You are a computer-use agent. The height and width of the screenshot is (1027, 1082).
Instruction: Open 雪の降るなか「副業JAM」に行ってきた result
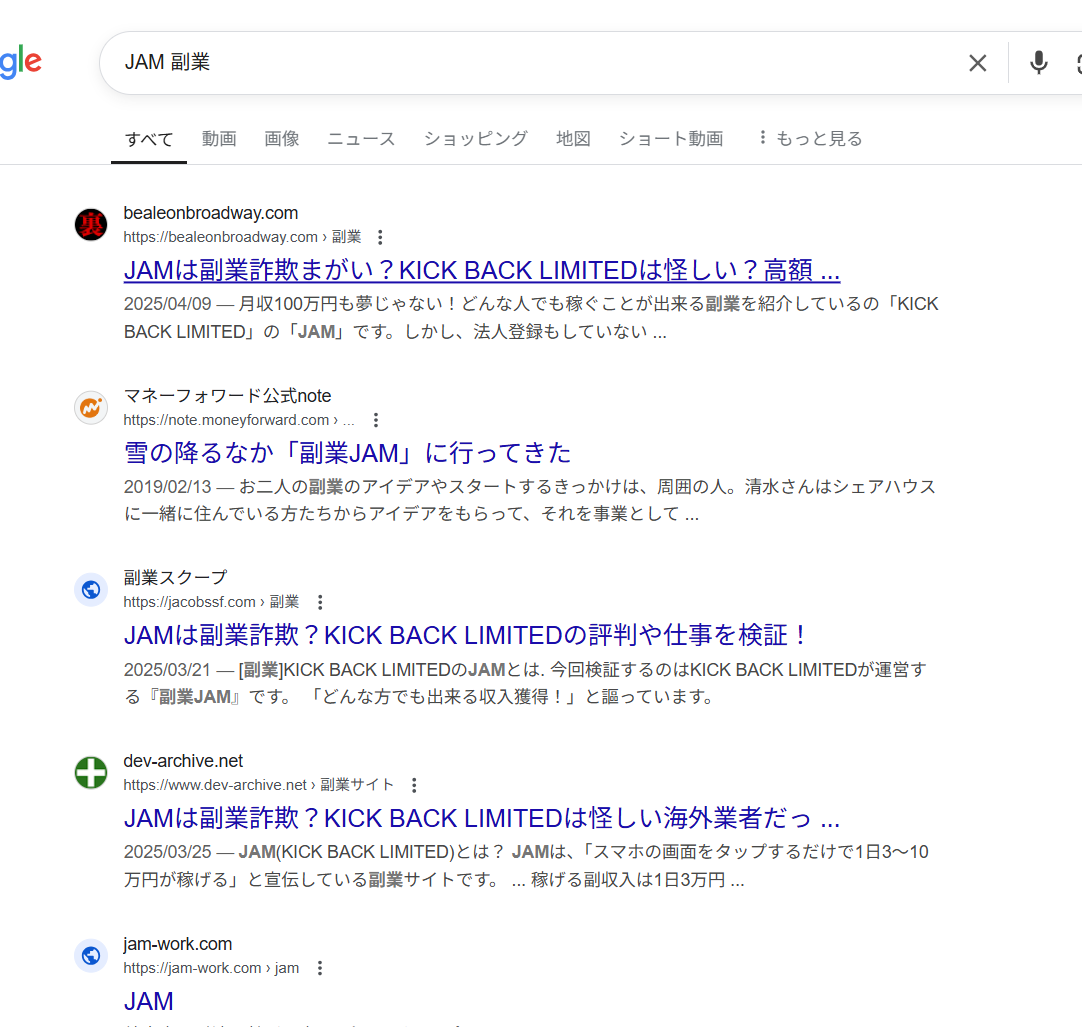point(347,453)
